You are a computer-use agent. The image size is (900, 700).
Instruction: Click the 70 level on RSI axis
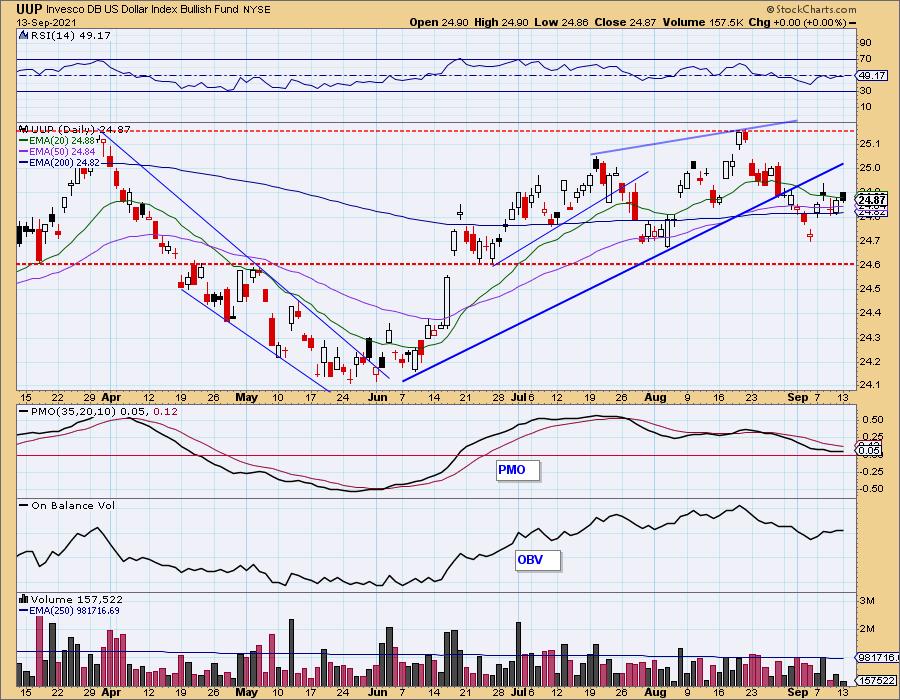pyautogui.click(x=865, y=59)
